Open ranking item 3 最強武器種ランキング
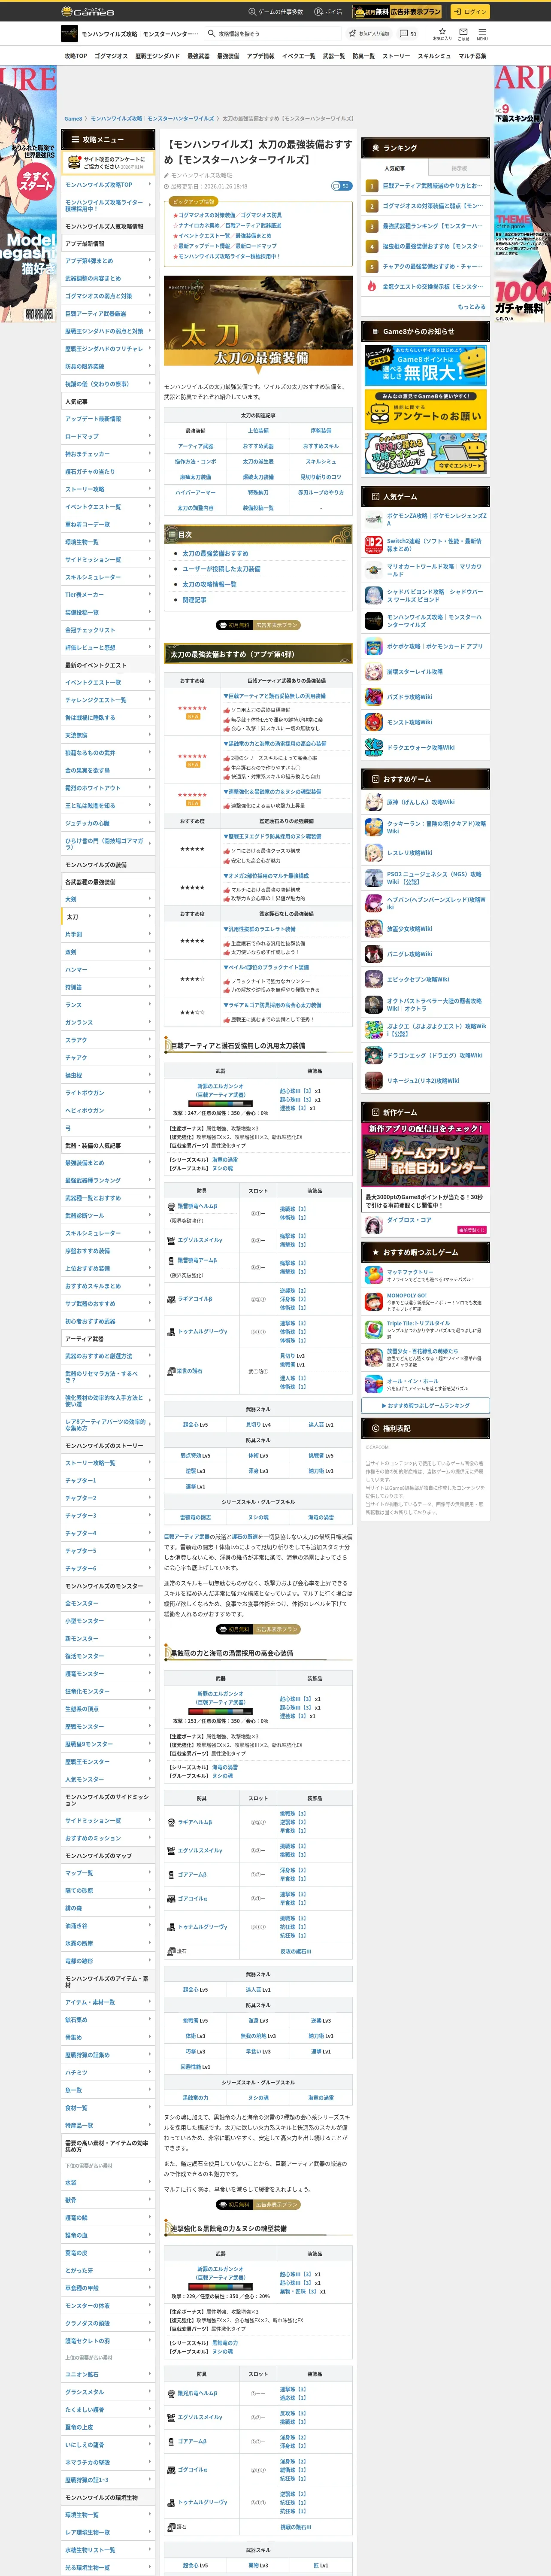 coord(426,226)
